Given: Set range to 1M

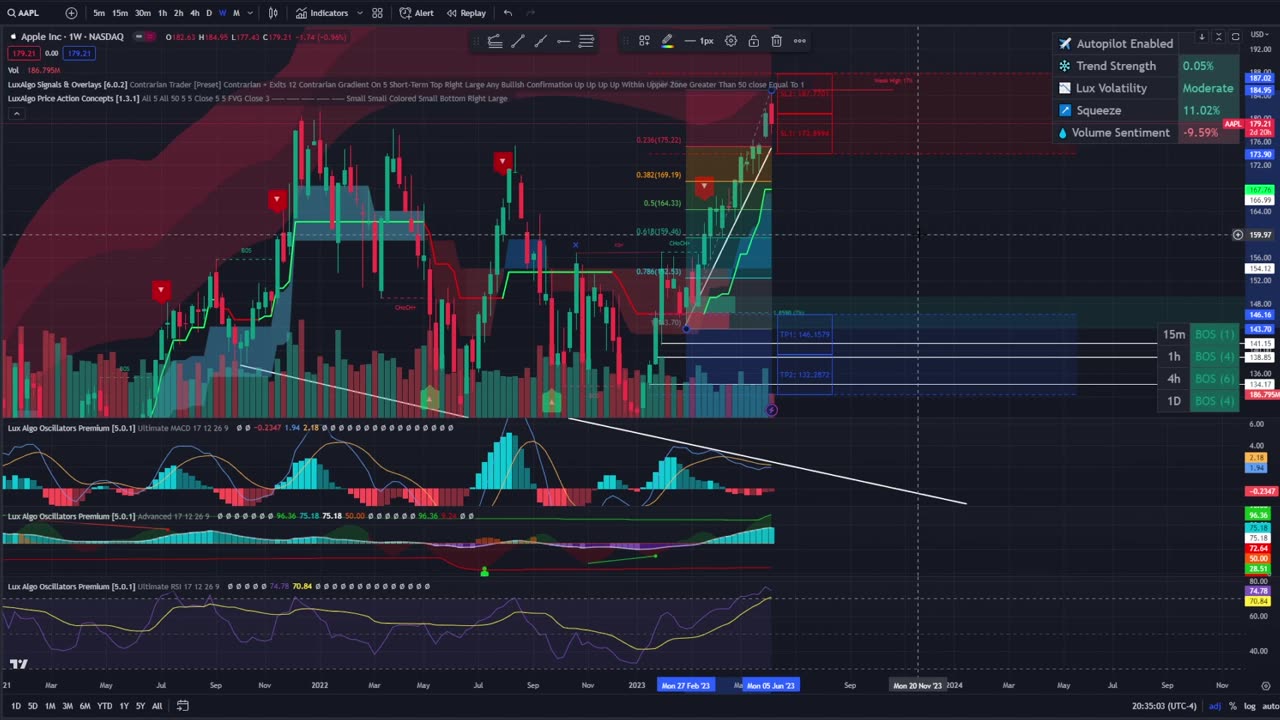Looking at the screenshot, I should click(x=50, y=706).
